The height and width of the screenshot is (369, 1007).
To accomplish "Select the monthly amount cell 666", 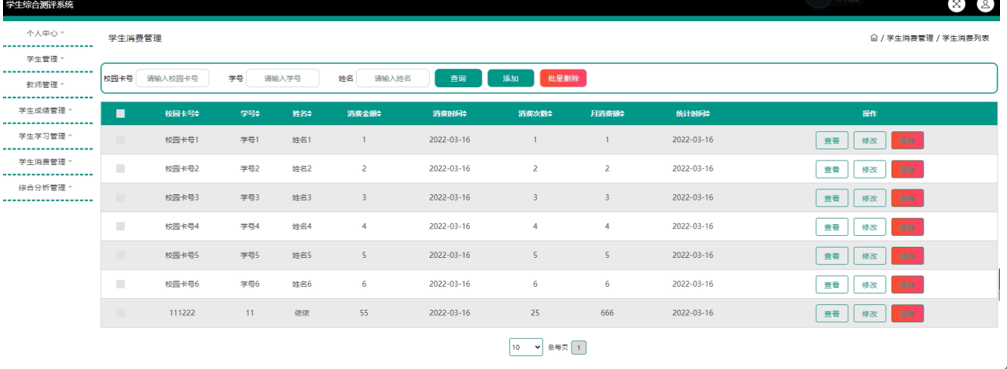I will (x=607, y=313).
